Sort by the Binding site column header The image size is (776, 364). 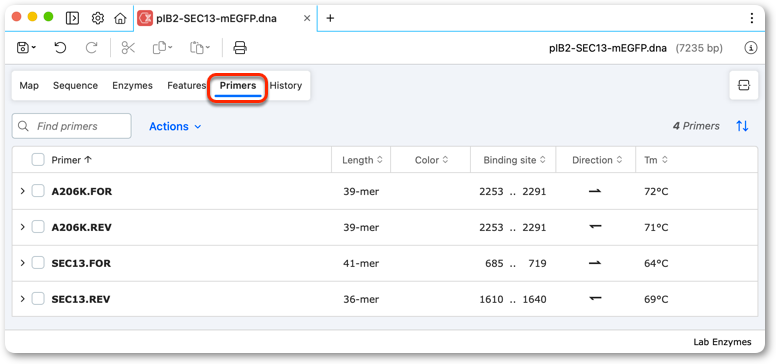point(514,160)
